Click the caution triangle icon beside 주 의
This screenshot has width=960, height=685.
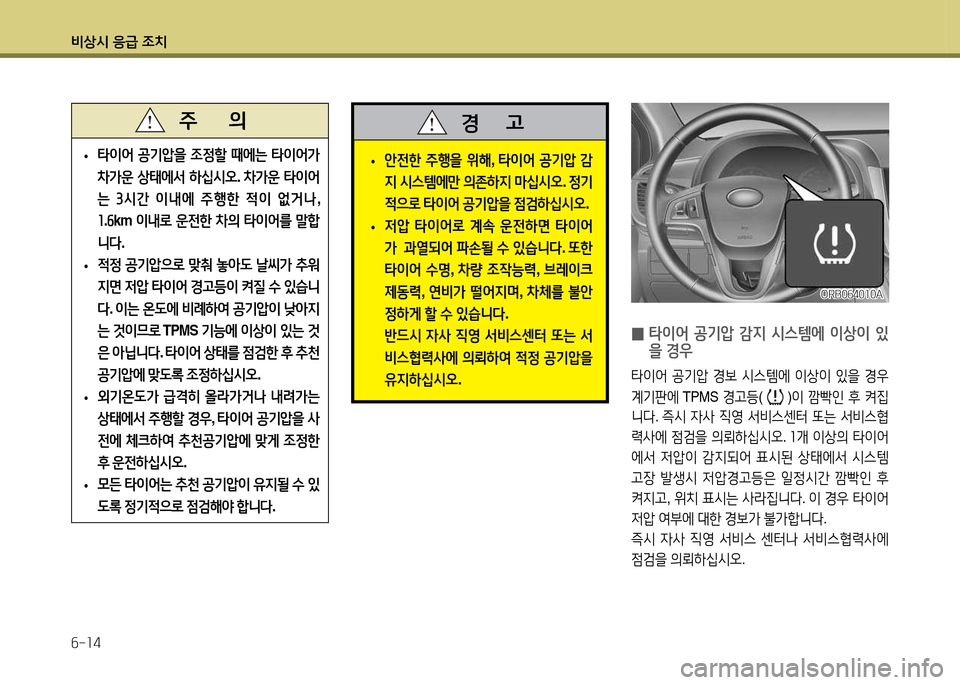point(150,120)
